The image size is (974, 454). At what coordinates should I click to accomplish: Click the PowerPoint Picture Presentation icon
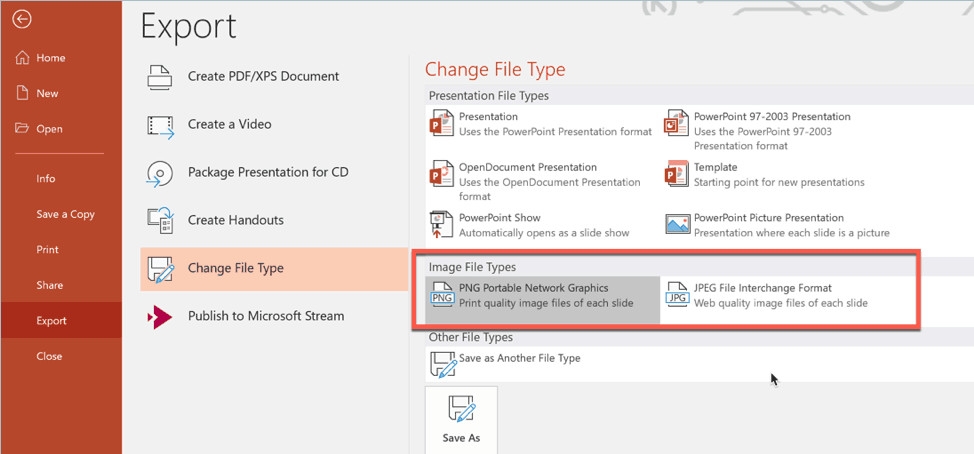coord(677,224)
